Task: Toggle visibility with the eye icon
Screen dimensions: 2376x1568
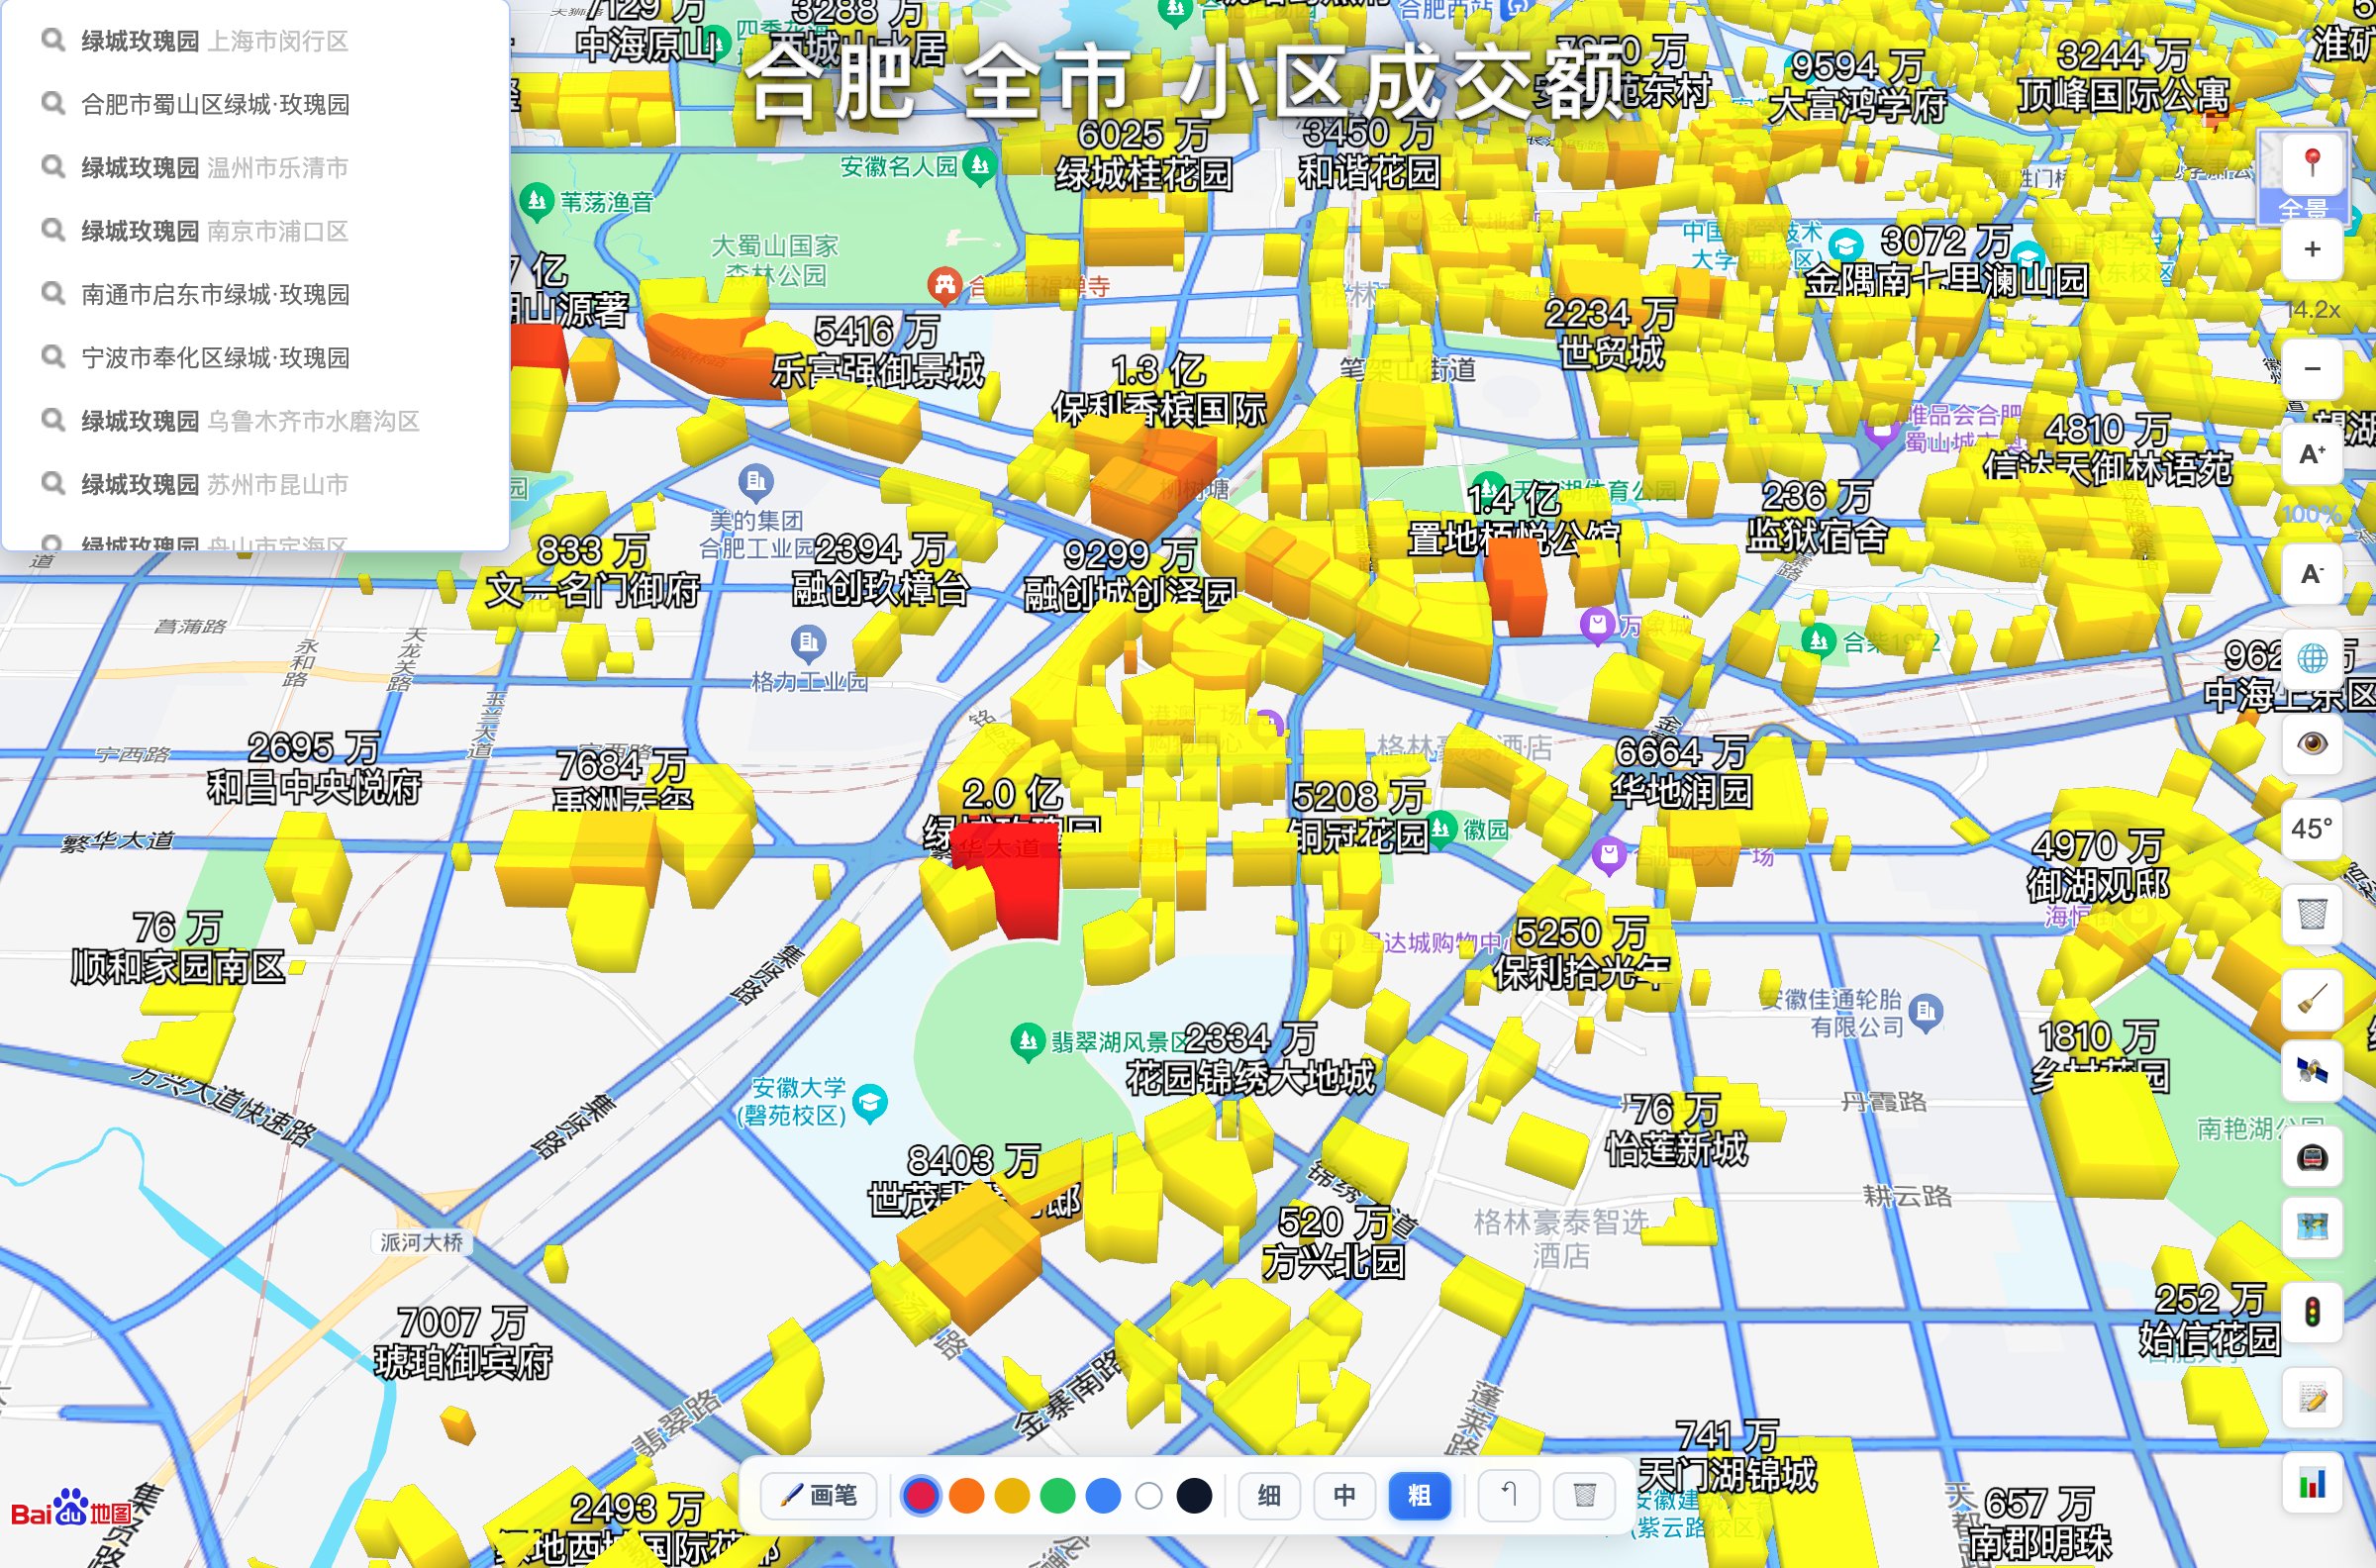Action: pyautogui.click(x=2311, y=744)
